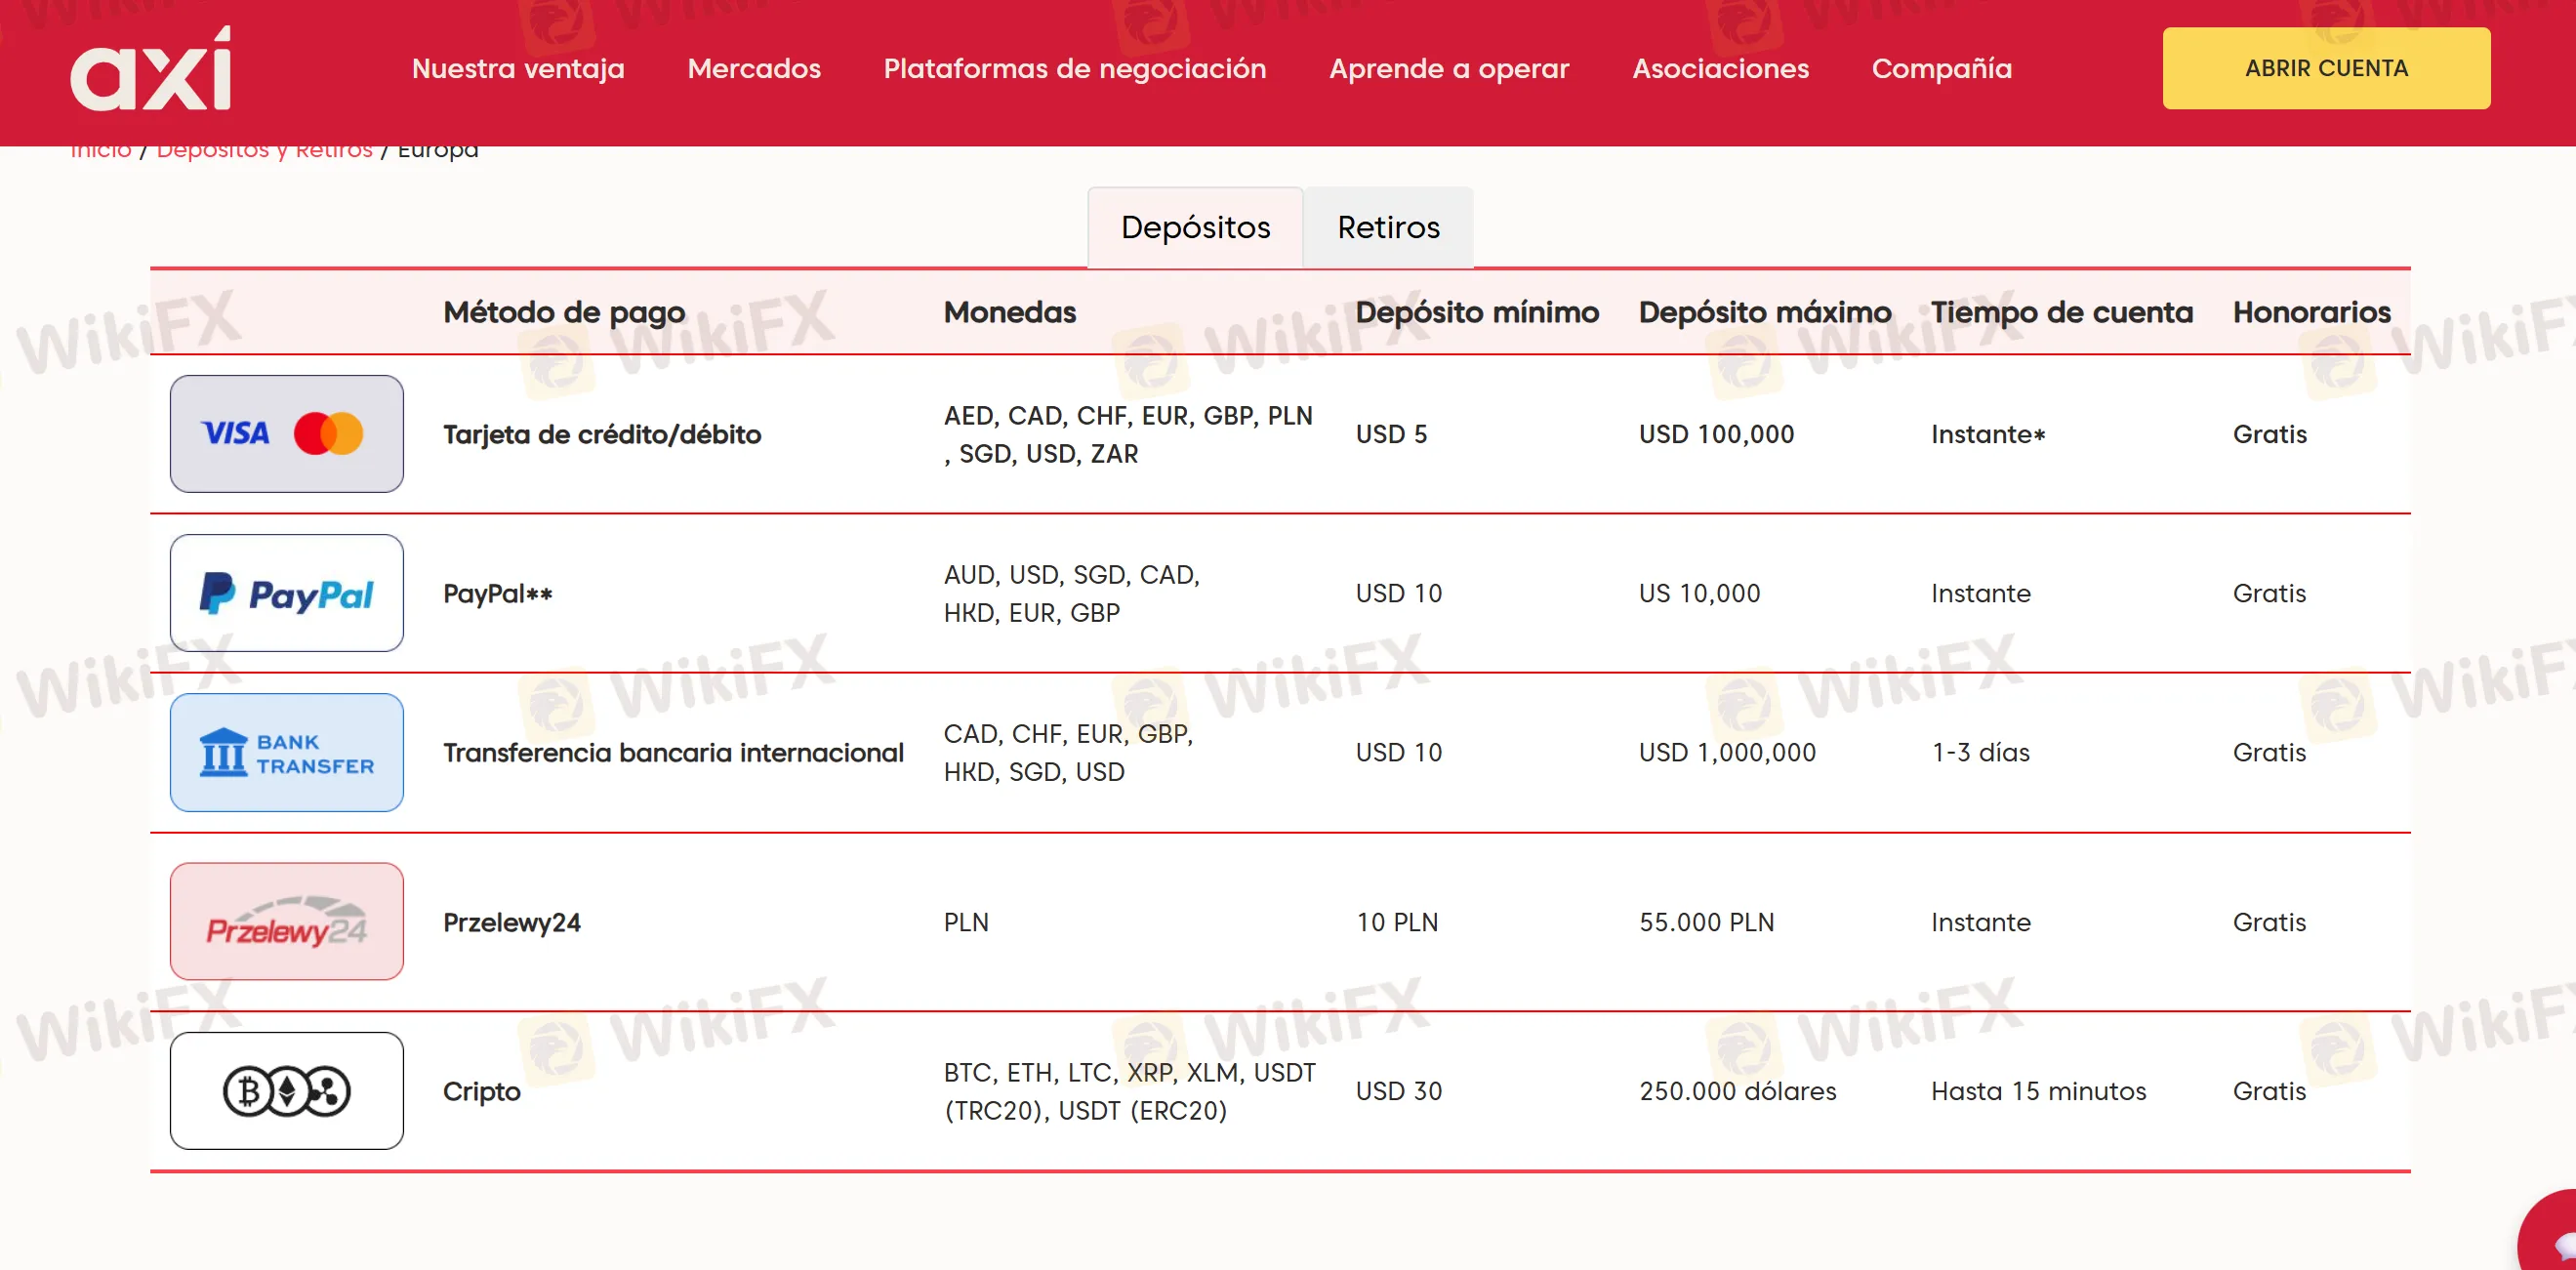This screenshot has height=1270, width=2576.
Task: Click the PayPal logo tile
Action: click(286, 593)
